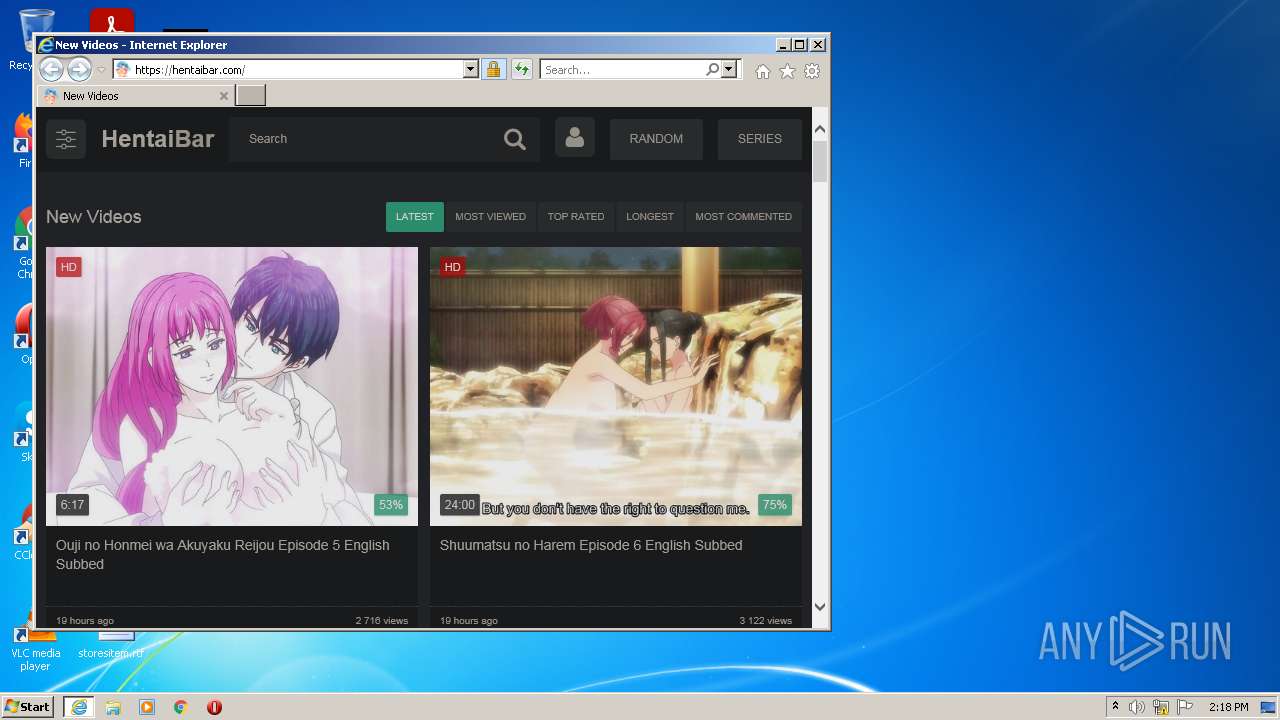Open the site filter menu icon

(x=66, y=139)
